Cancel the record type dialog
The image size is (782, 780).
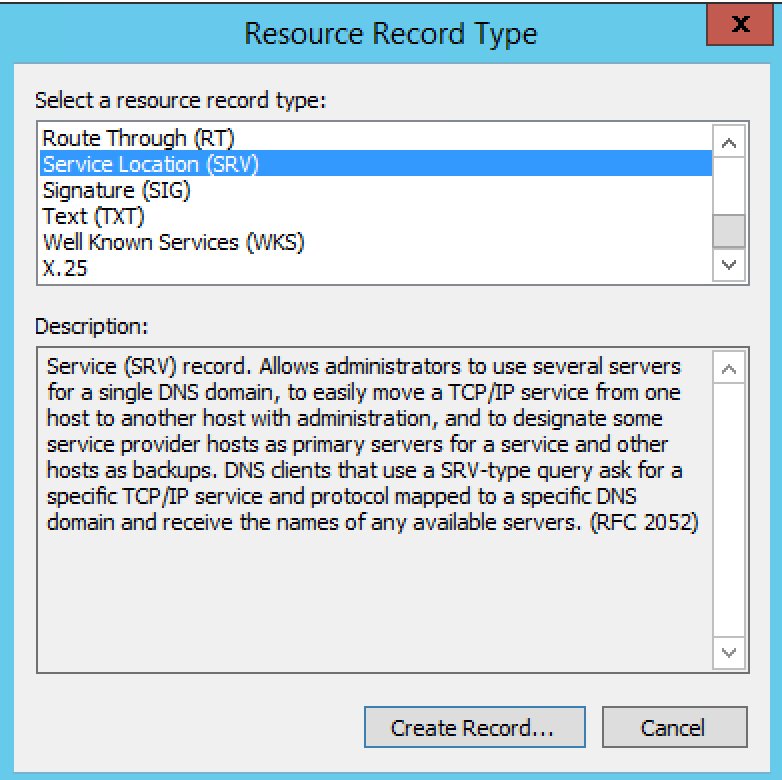[x=674, y=727]
